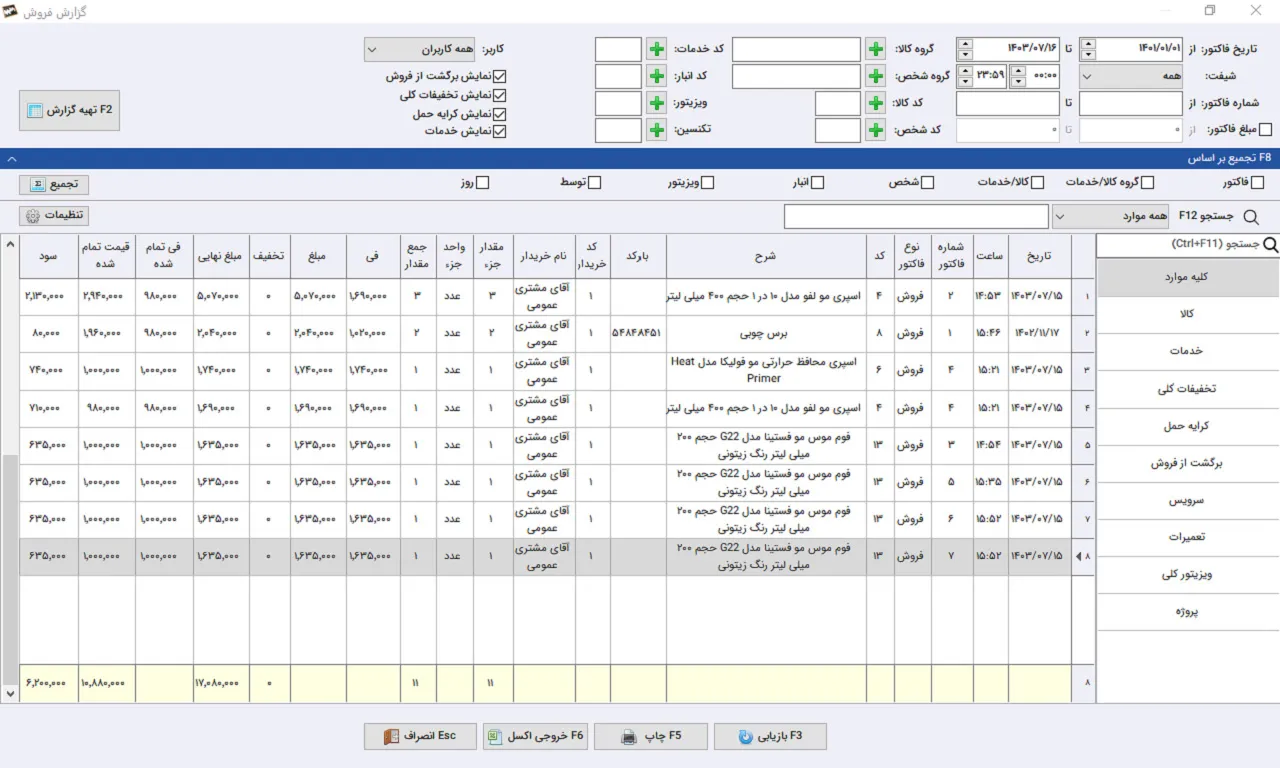Click the green plus beside کد خدمات
Image resolution: width=1280 pixels, height=768 pixels.
pos(656,49)
